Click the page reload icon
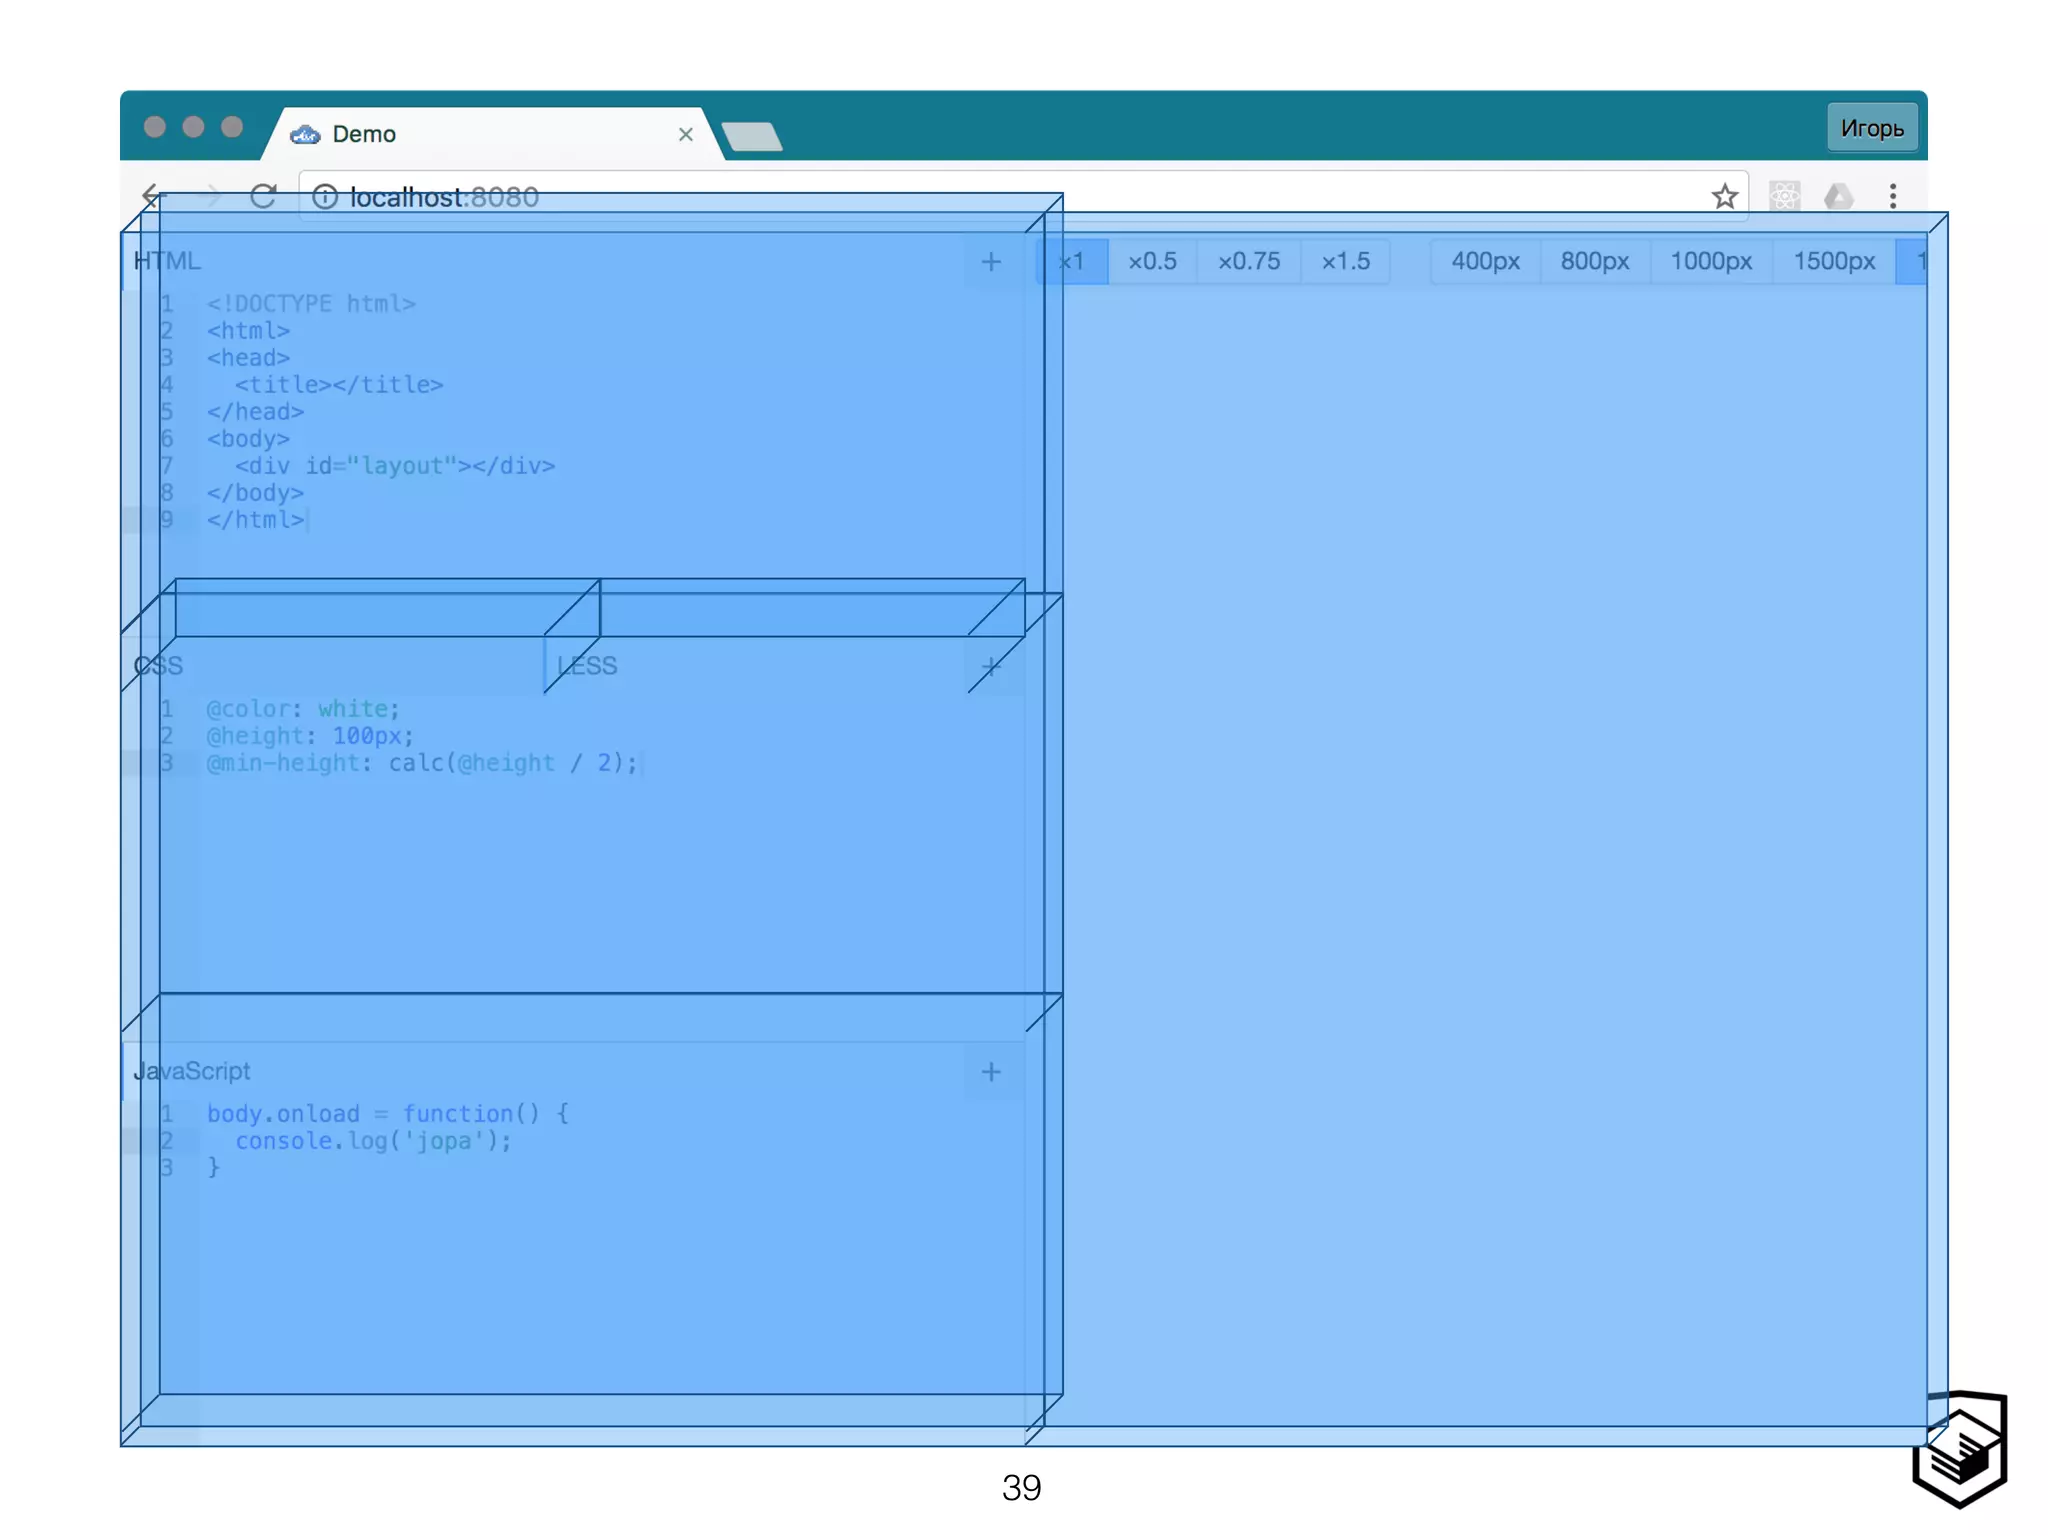The image size is (2048, 1536). (x=263, y=196)
